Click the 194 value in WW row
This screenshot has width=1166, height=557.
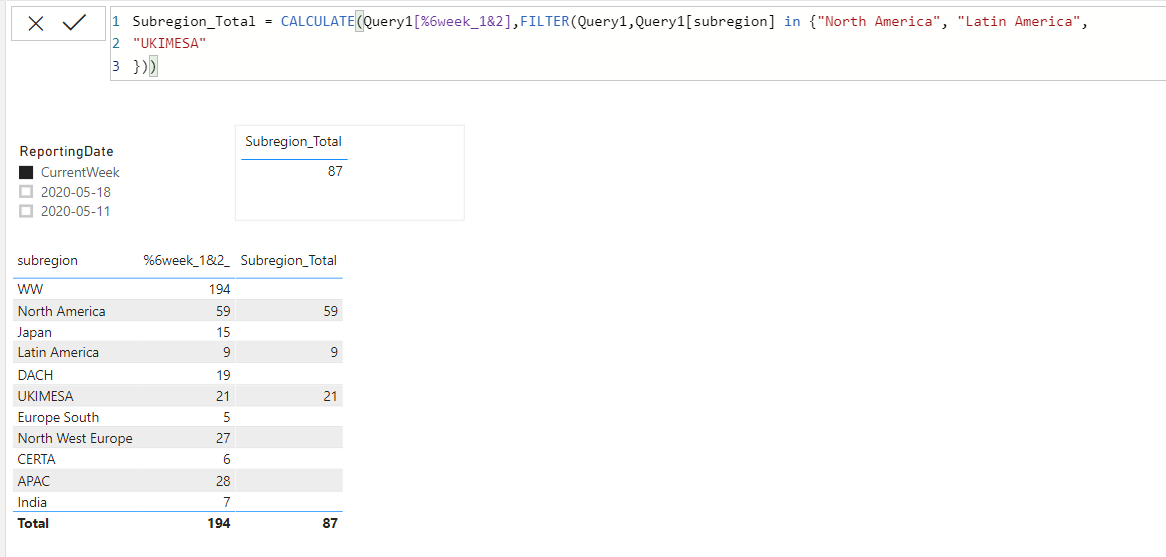tap(219, 289)
